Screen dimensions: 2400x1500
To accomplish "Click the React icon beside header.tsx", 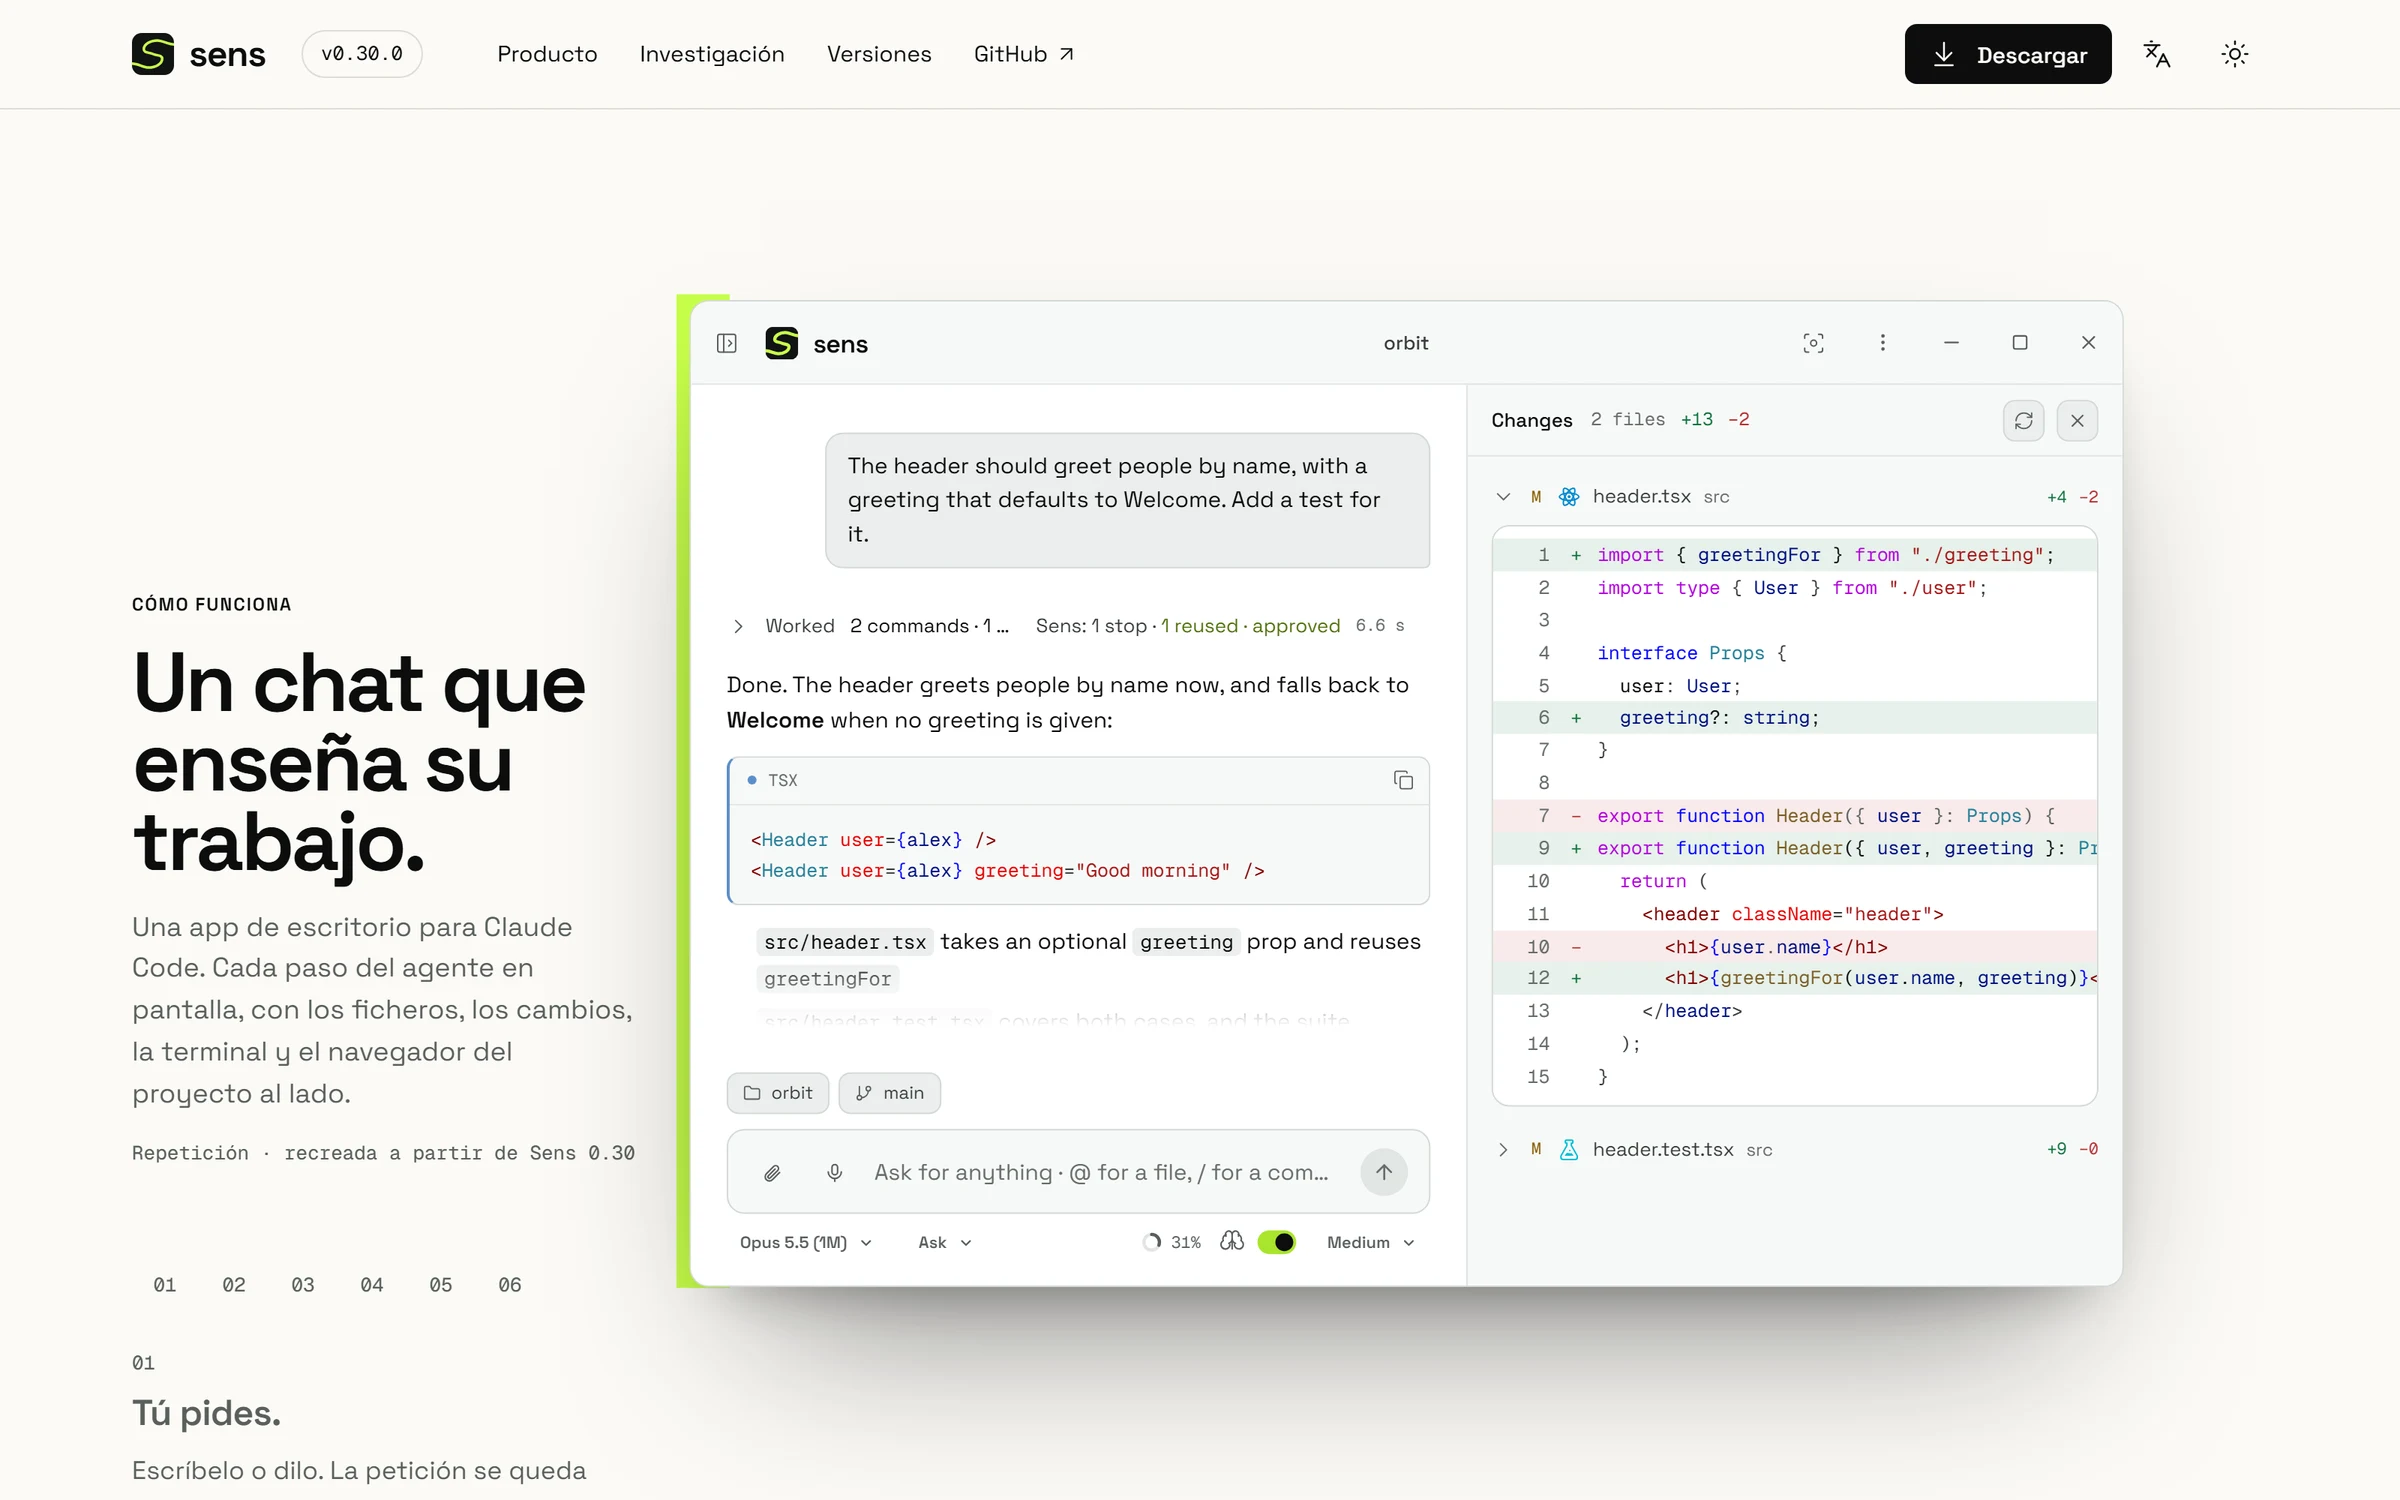I will (x=1569, y=497).
